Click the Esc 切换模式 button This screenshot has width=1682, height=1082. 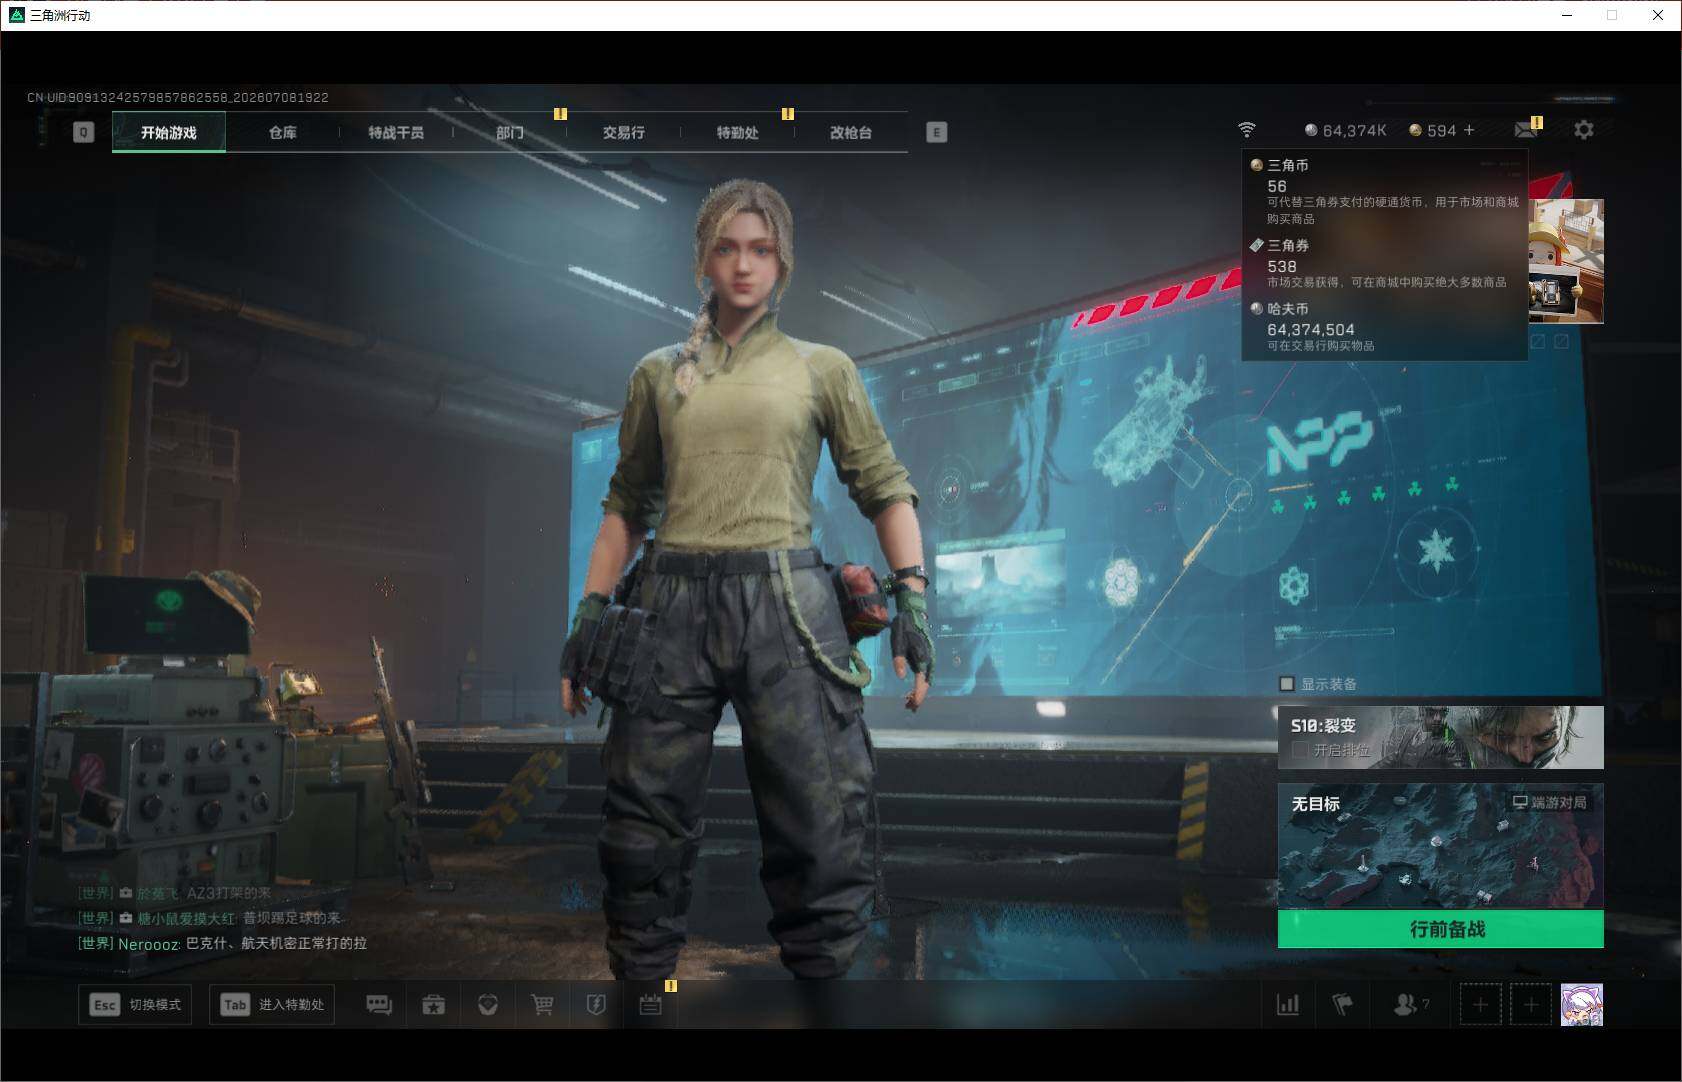(x=135, y=1005)
